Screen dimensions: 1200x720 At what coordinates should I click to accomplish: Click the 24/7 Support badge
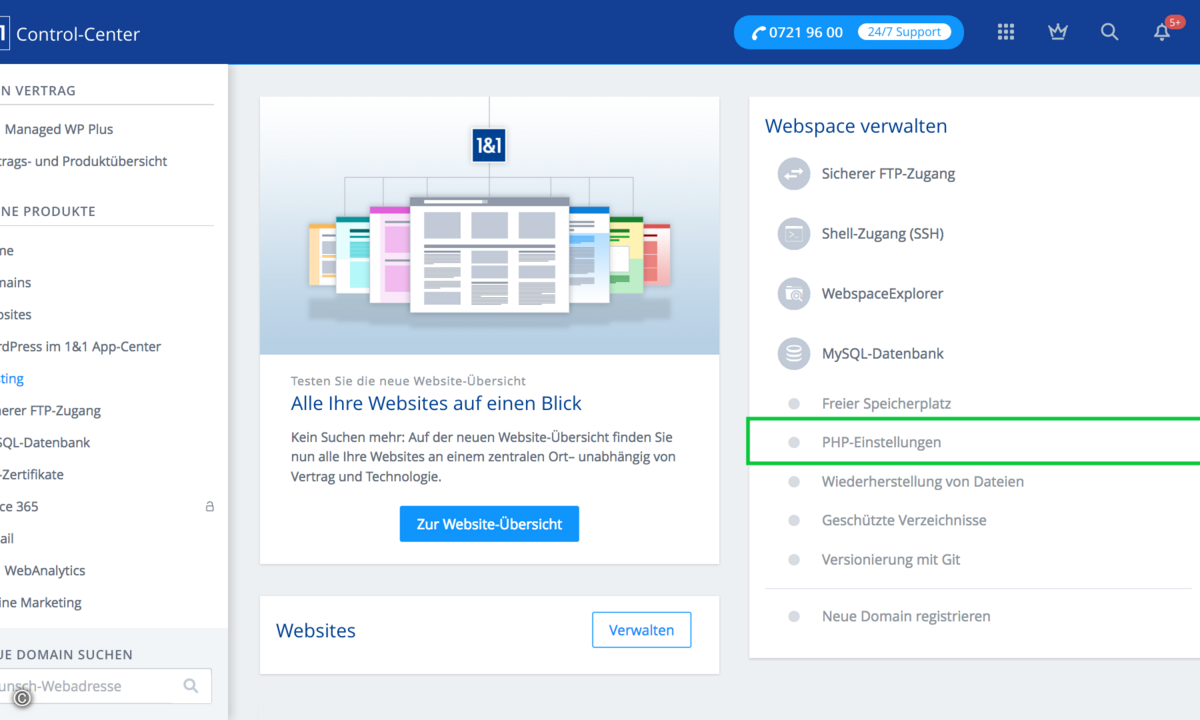(x=904, y=32)
